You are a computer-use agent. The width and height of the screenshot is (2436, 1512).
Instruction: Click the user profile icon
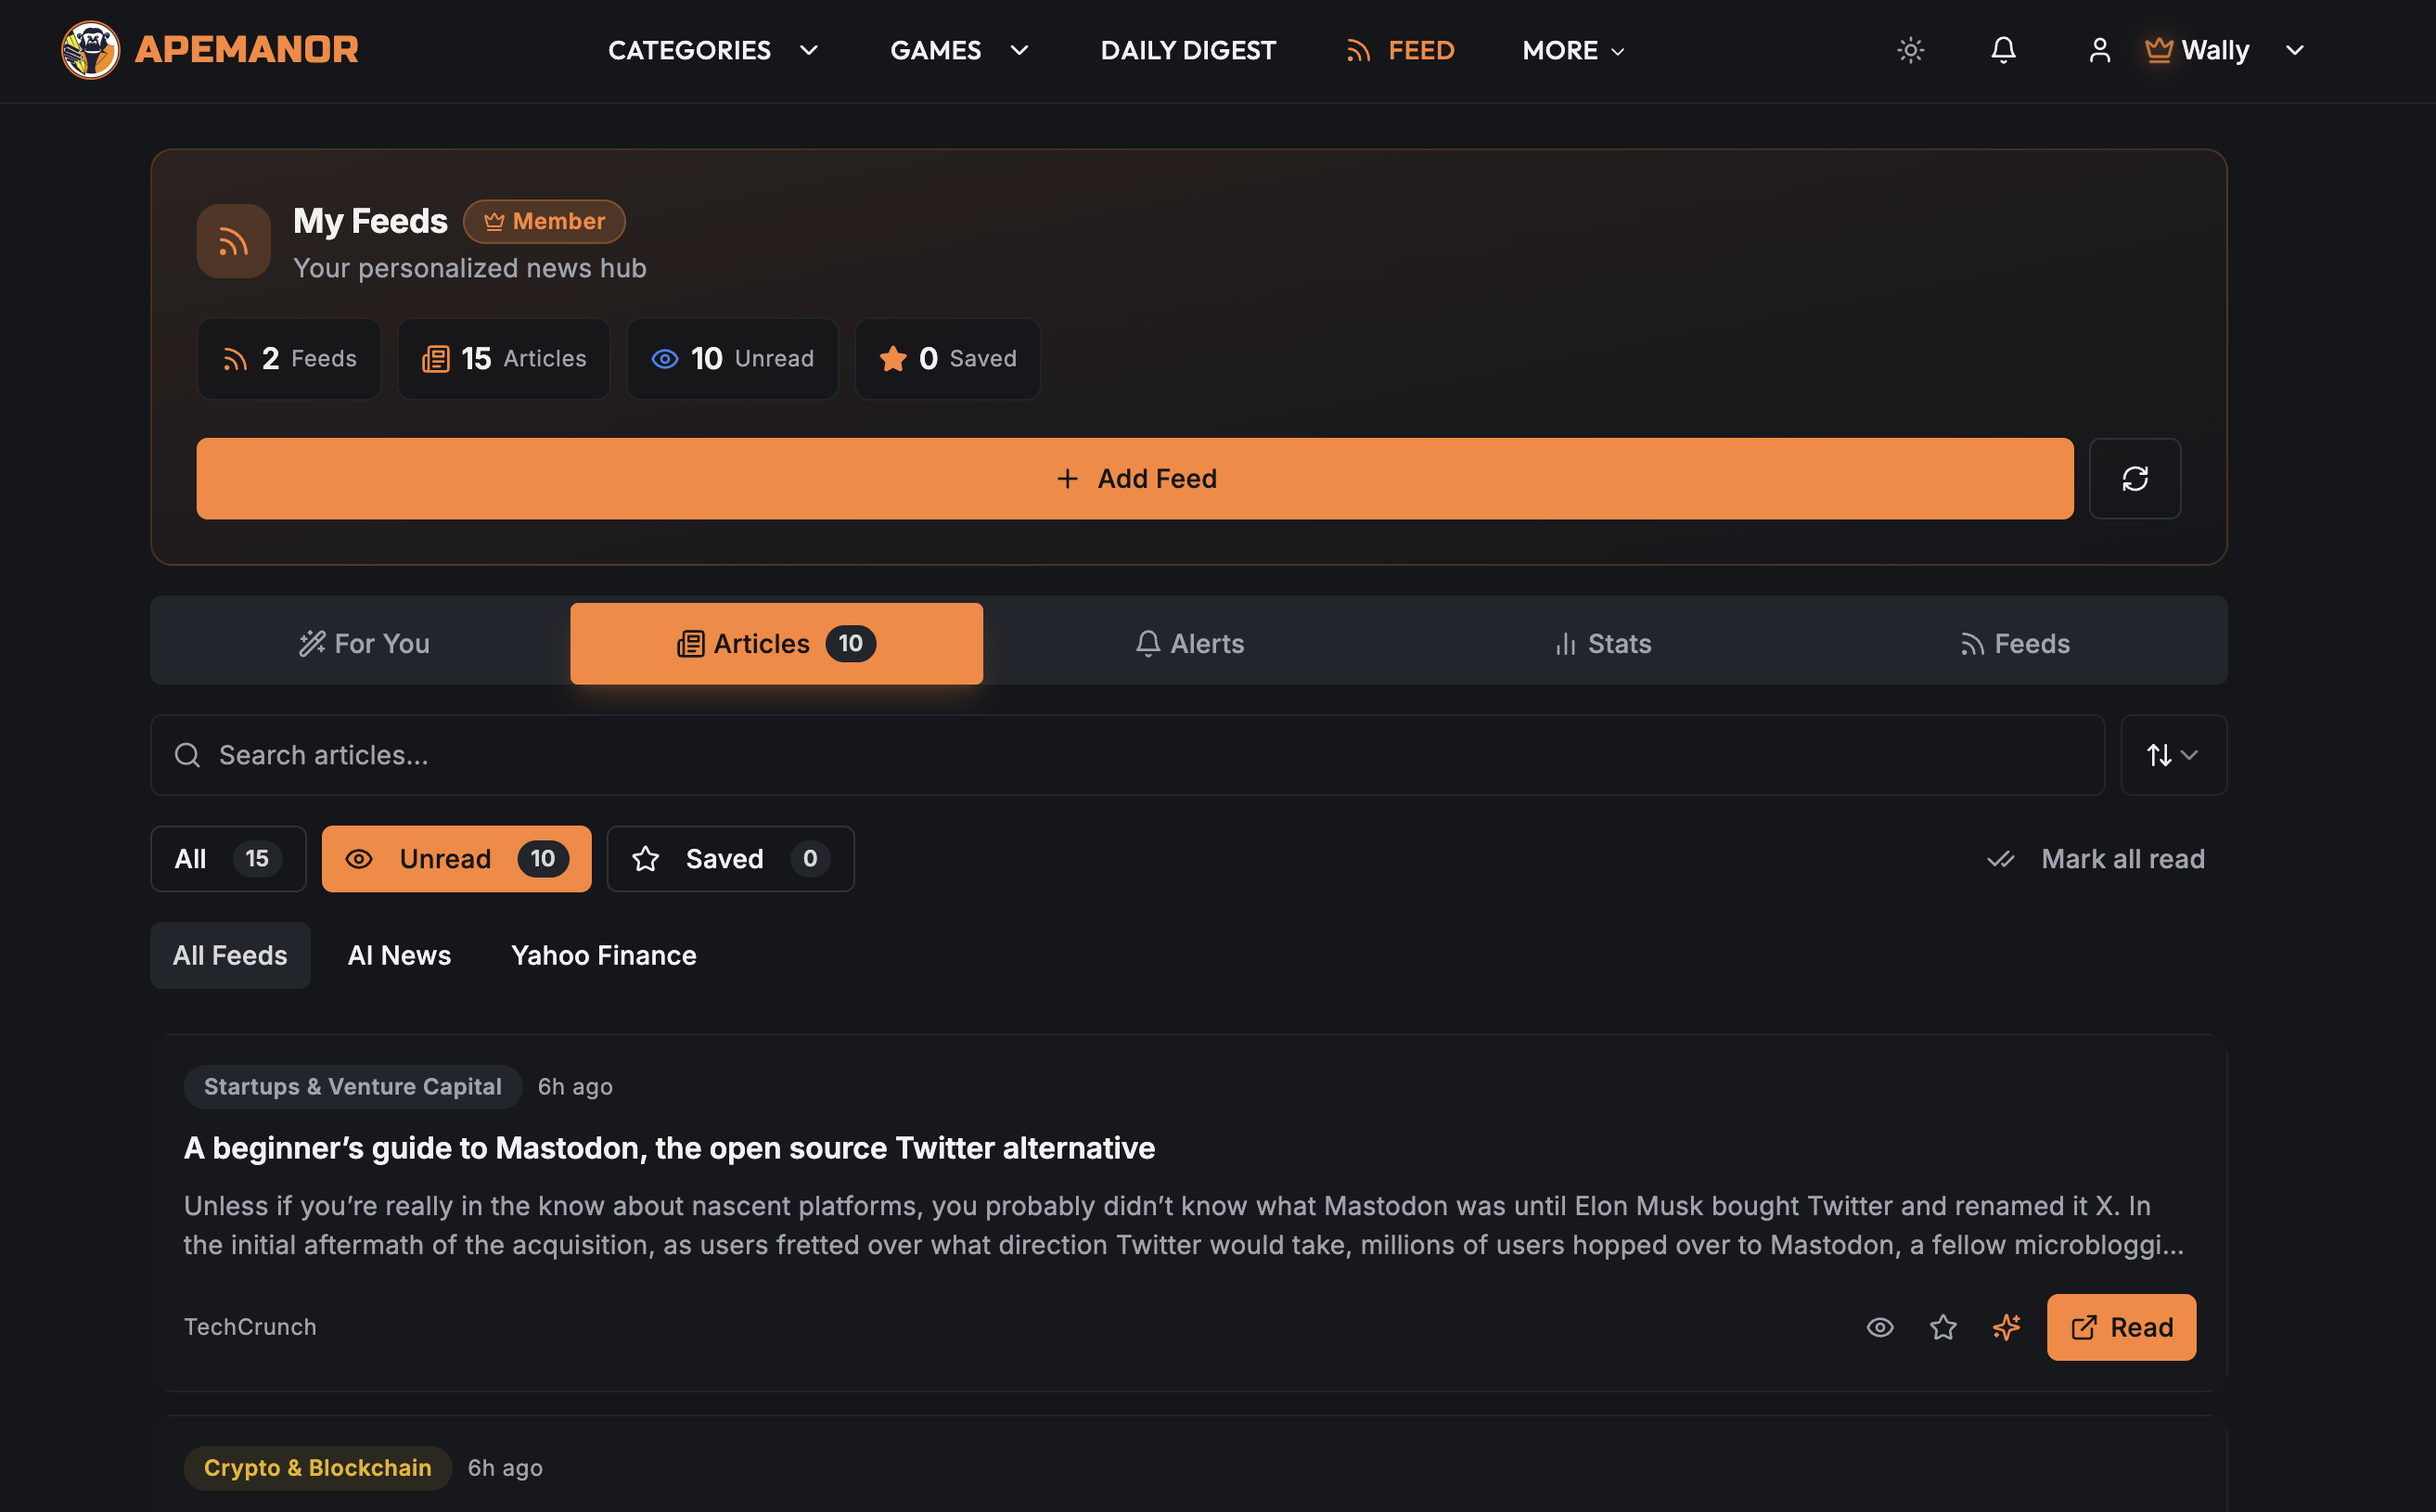click(2099, 50)
